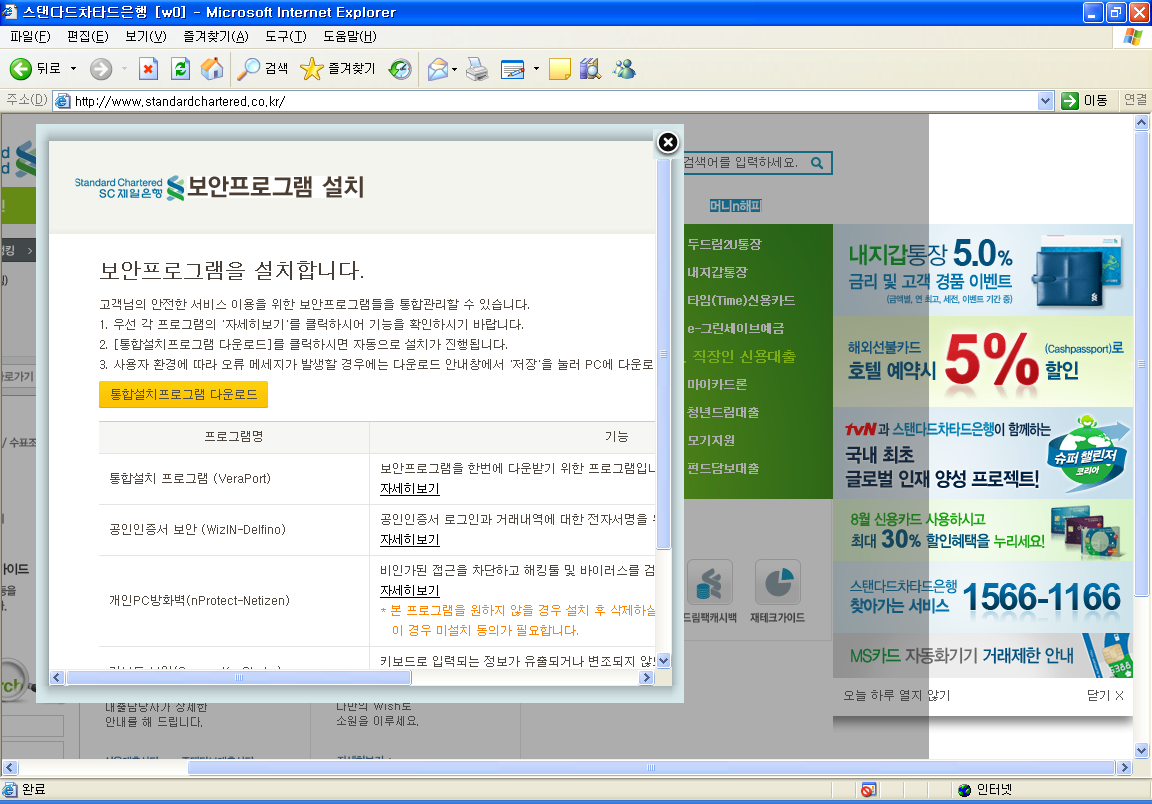Click popup horizontal scrollbar right arrow
Viewport: 1152px width, 804px height.
click(x=647, y=678)
